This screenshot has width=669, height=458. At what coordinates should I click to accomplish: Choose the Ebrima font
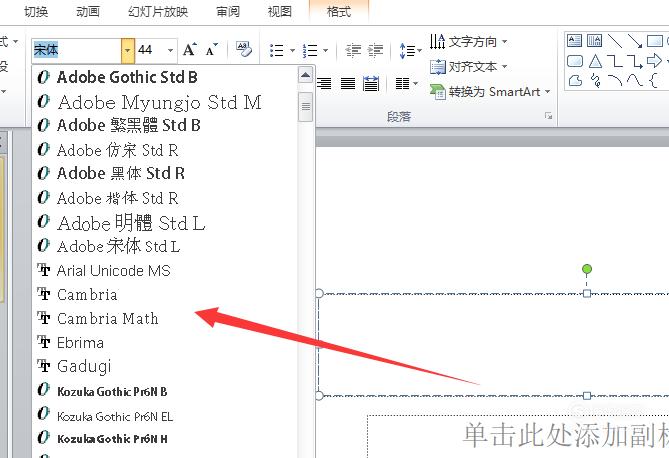tap(165, 342)
